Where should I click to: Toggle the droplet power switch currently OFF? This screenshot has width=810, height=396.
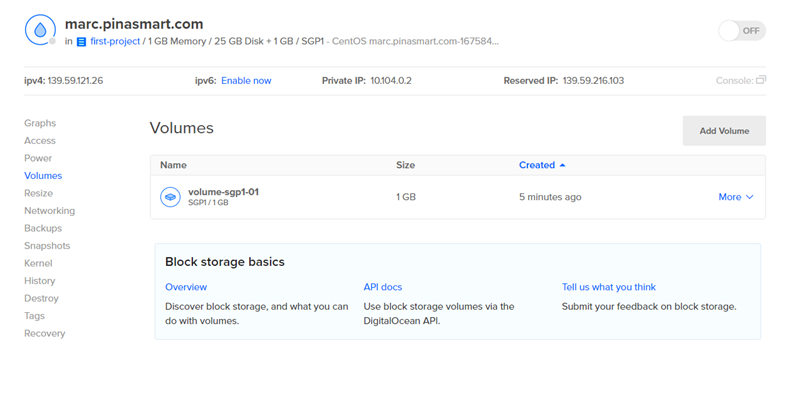point(742,31)
